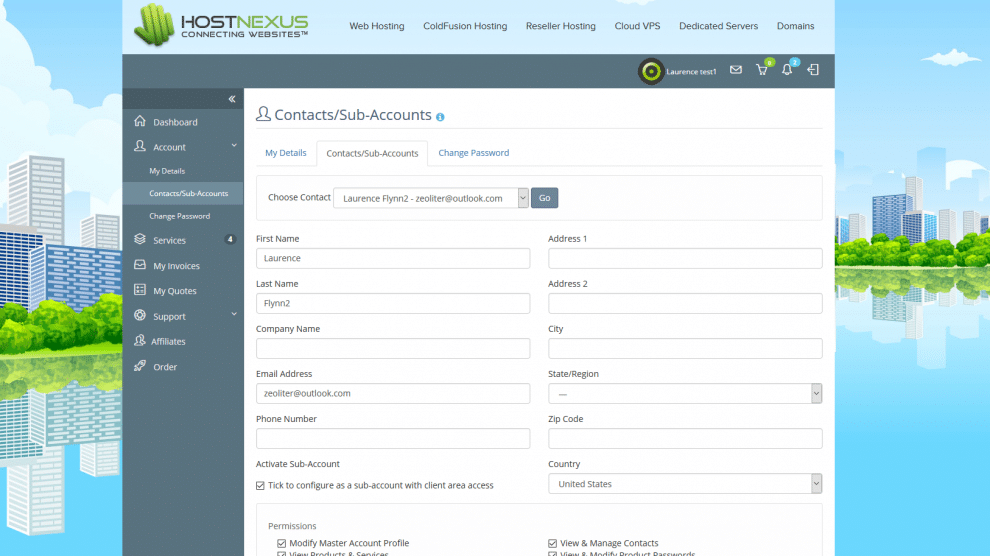The height and width of the screenshot is (556, 990).
Task: Open Web Hosting in top navigation
Action: [x=377, y=26]
